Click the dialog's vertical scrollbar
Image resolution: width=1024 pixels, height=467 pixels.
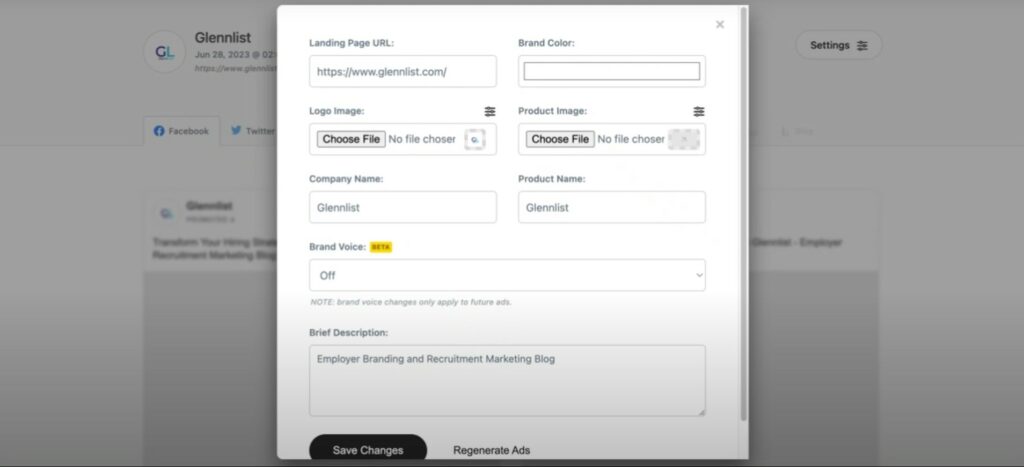coord(743,214)
